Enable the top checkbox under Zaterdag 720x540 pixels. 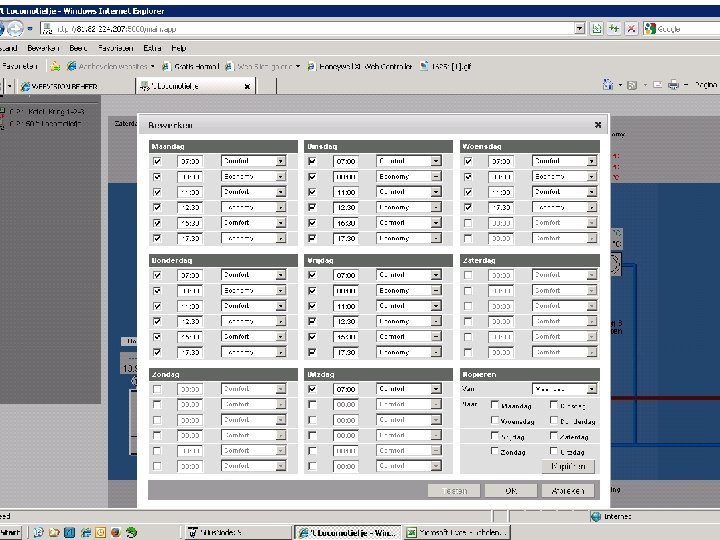tap(468, 275)
